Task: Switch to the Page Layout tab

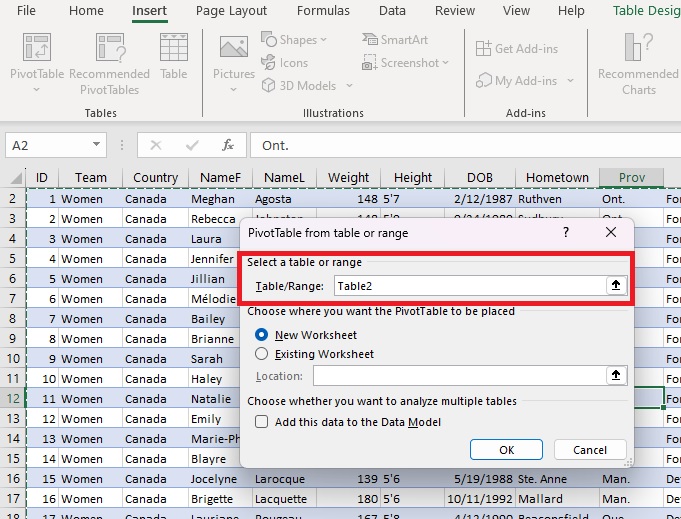Action: pyautogui.click(x=231, y=10)
